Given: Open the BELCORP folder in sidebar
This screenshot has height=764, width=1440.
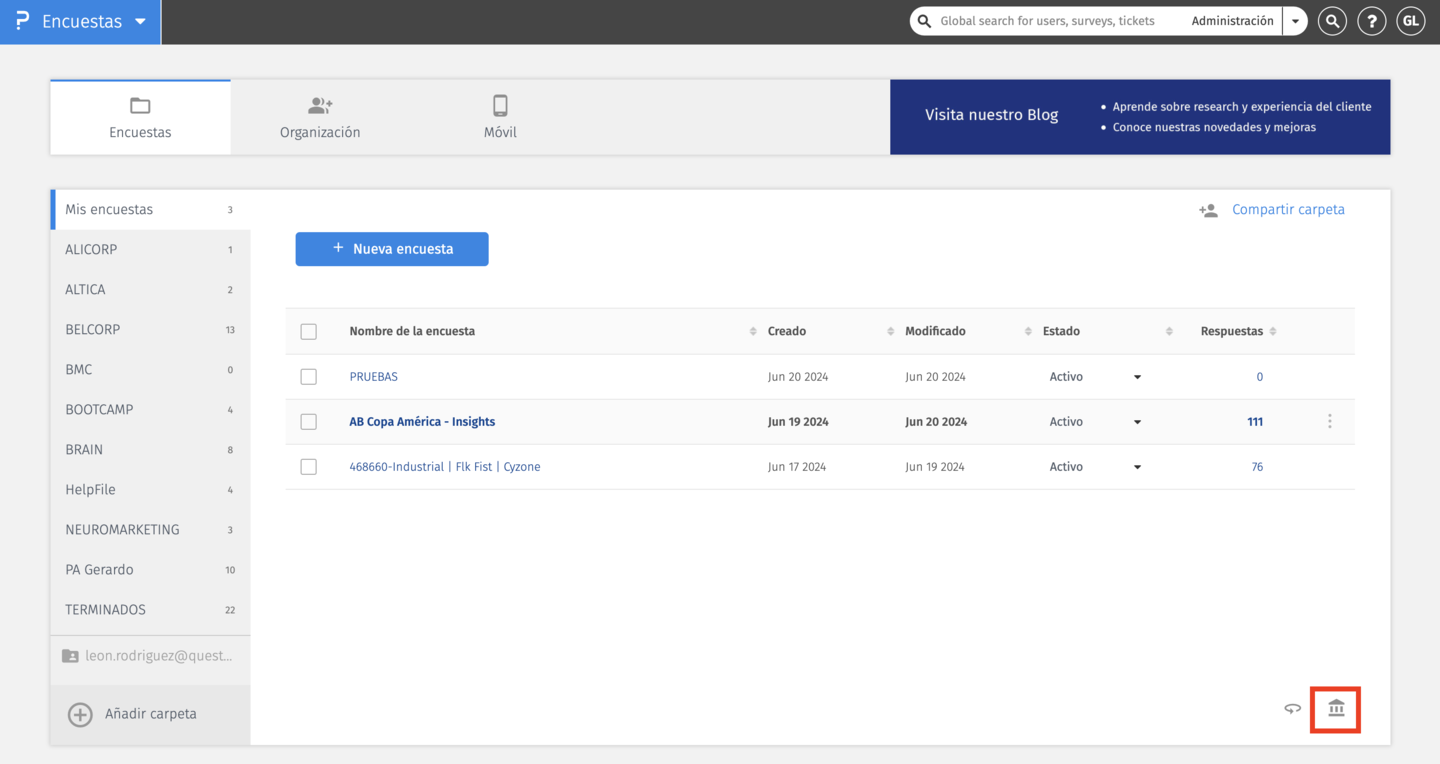Looking at the screenshot, I should tap(93, 330).
